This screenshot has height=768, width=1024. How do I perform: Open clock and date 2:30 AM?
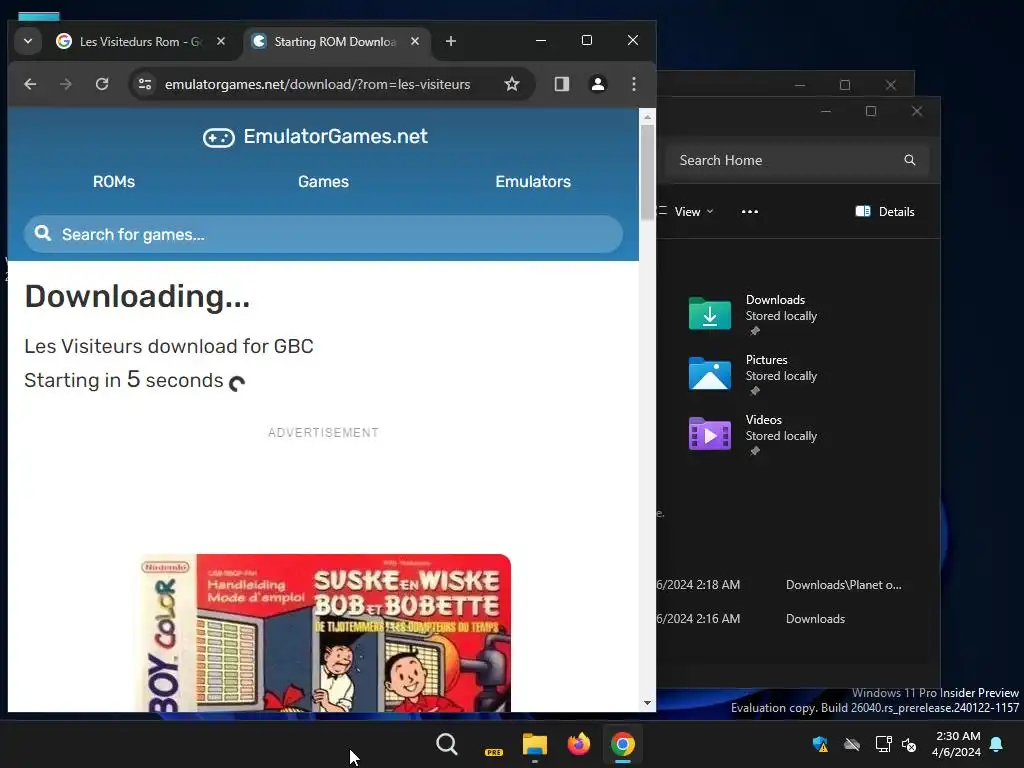(957, 744)
